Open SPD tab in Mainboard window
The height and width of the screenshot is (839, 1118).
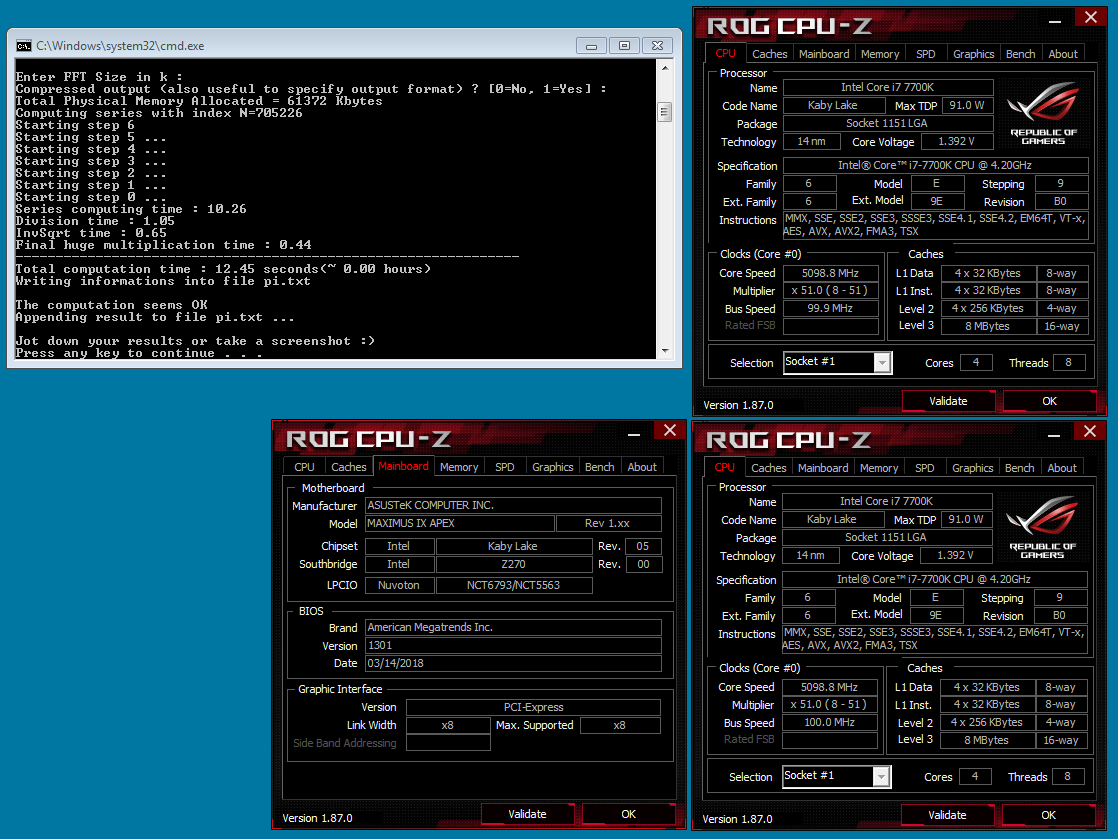click(504, 467)
